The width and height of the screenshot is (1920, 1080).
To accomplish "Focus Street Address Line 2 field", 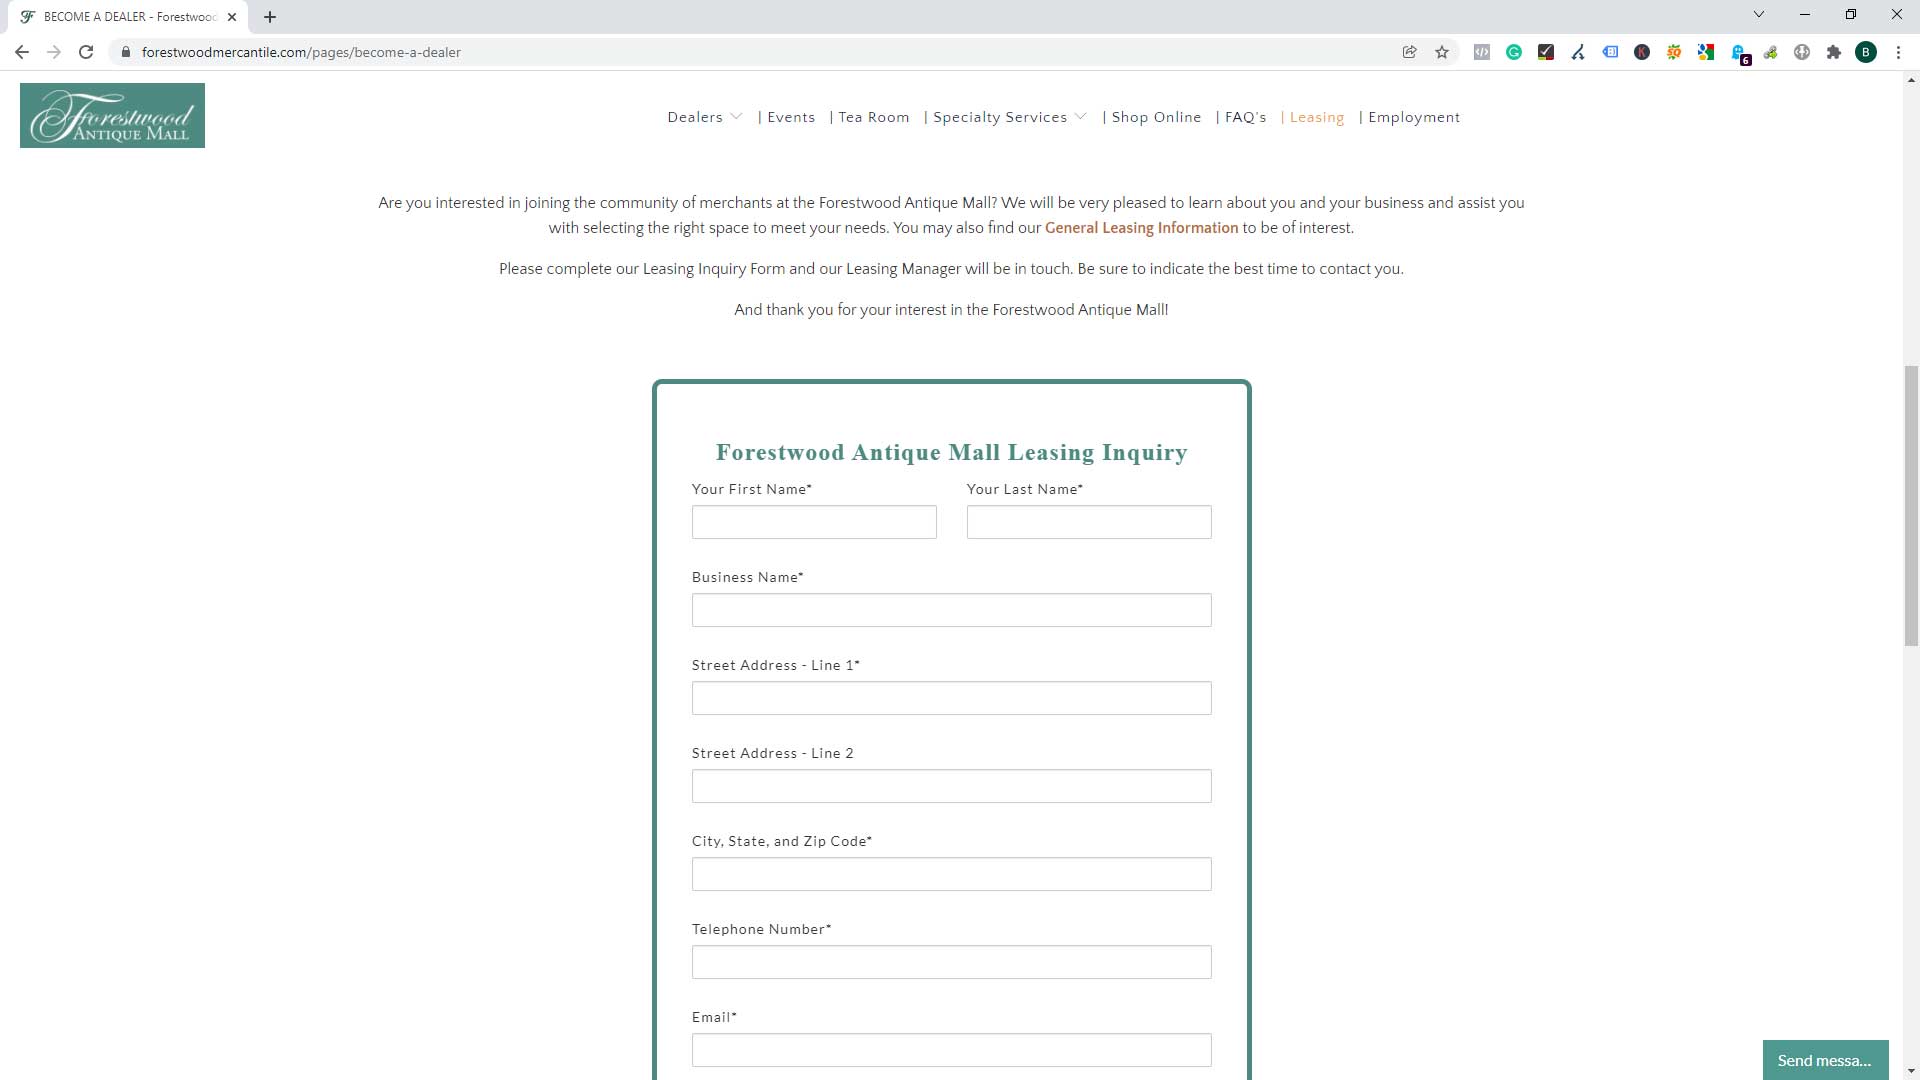I will pos(951,786).
